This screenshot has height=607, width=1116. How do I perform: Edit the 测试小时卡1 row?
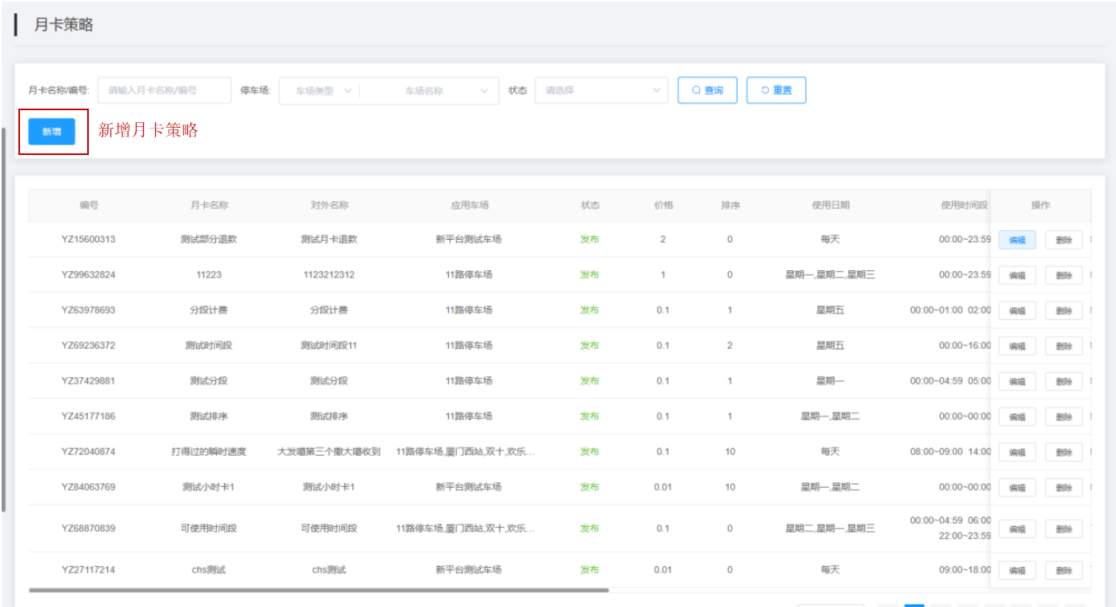(x=1017, y=487)
